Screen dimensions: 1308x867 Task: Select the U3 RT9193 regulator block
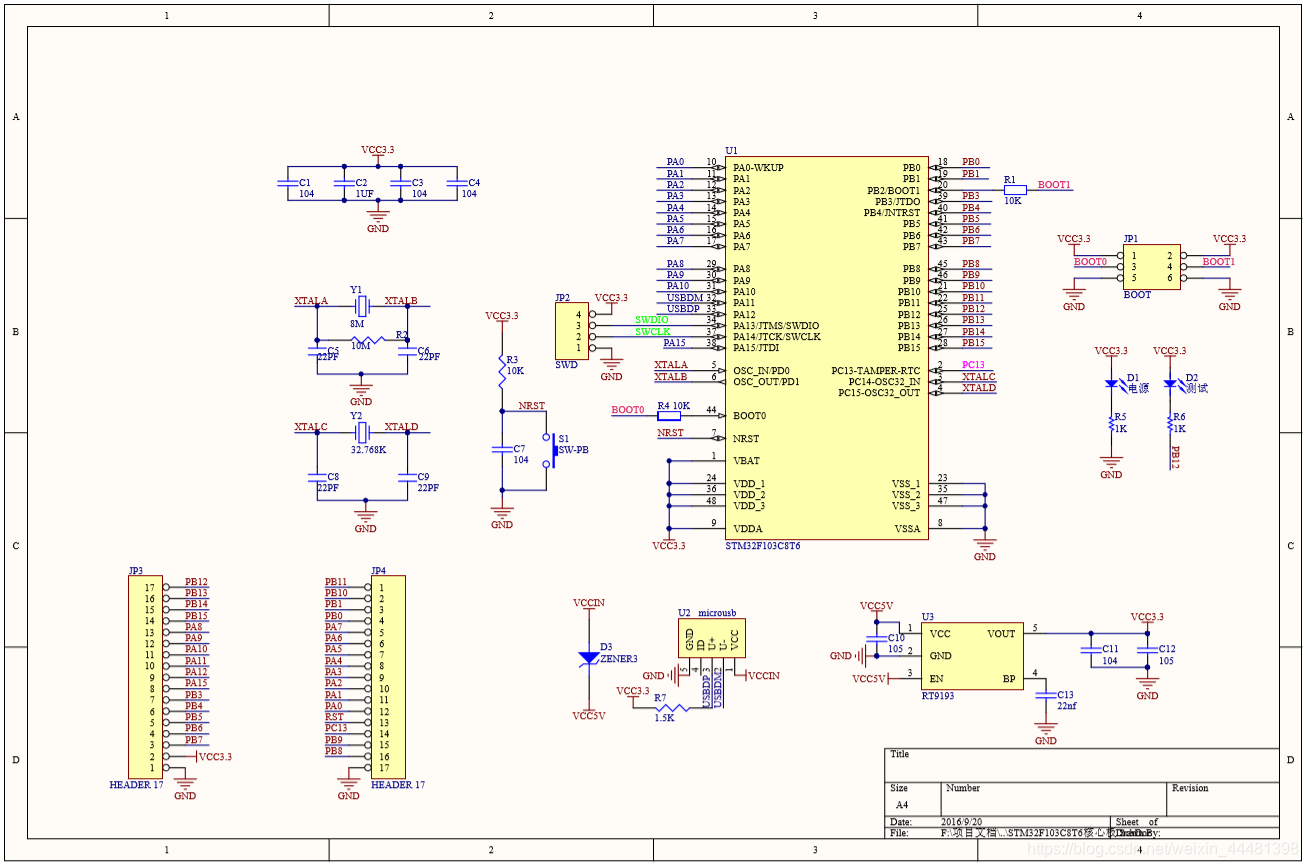click(972, 656)
